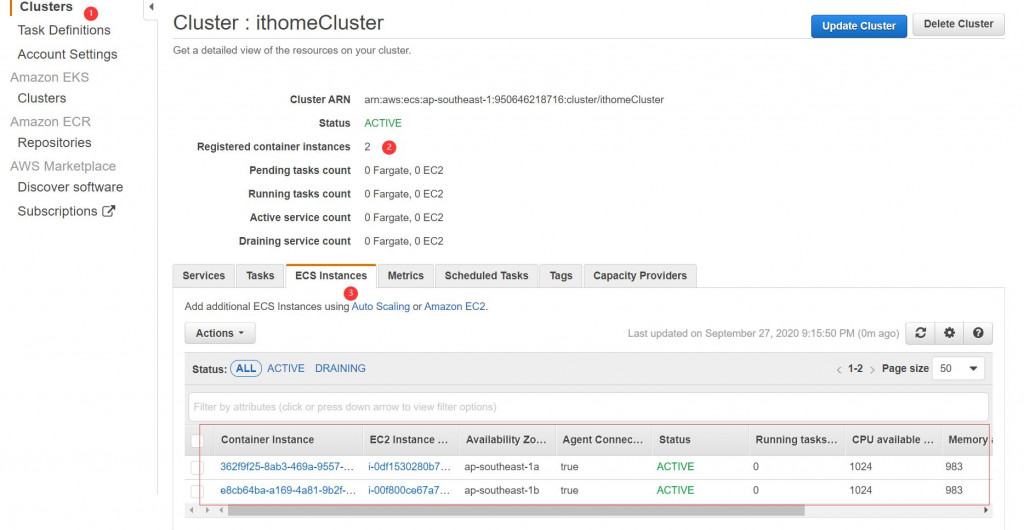
Task: Open Discover software in sidebar
Action: [x=71, y=187]
